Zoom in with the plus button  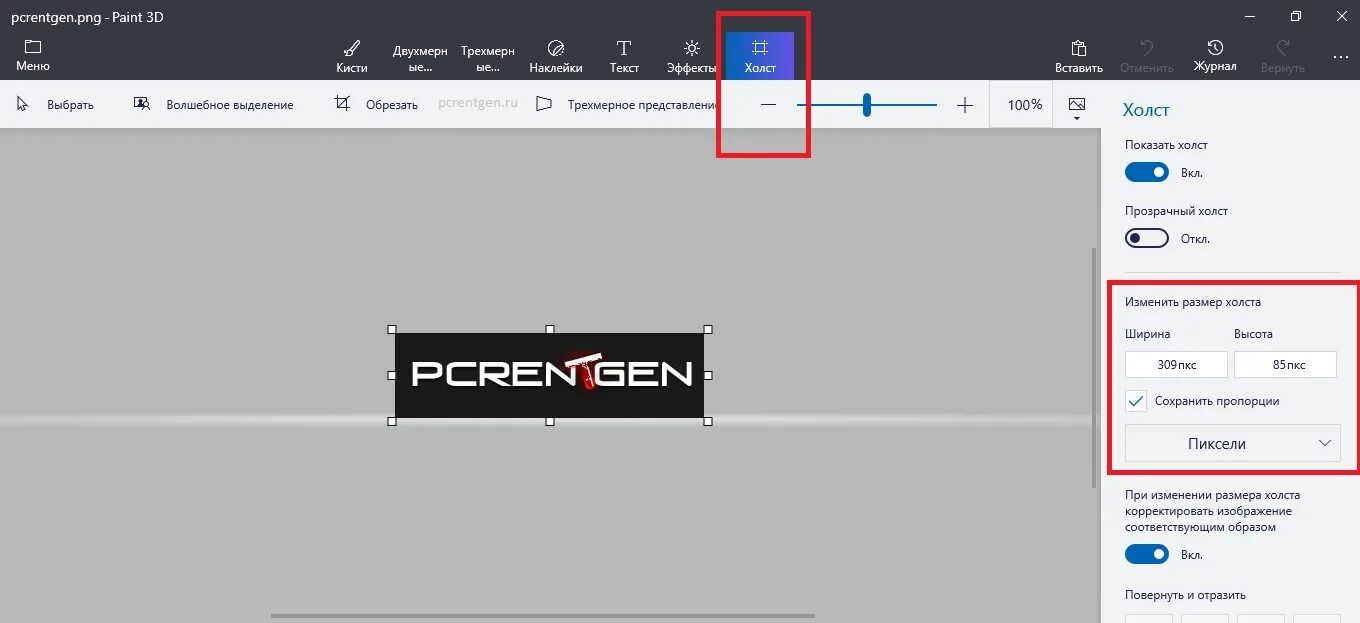964,105
